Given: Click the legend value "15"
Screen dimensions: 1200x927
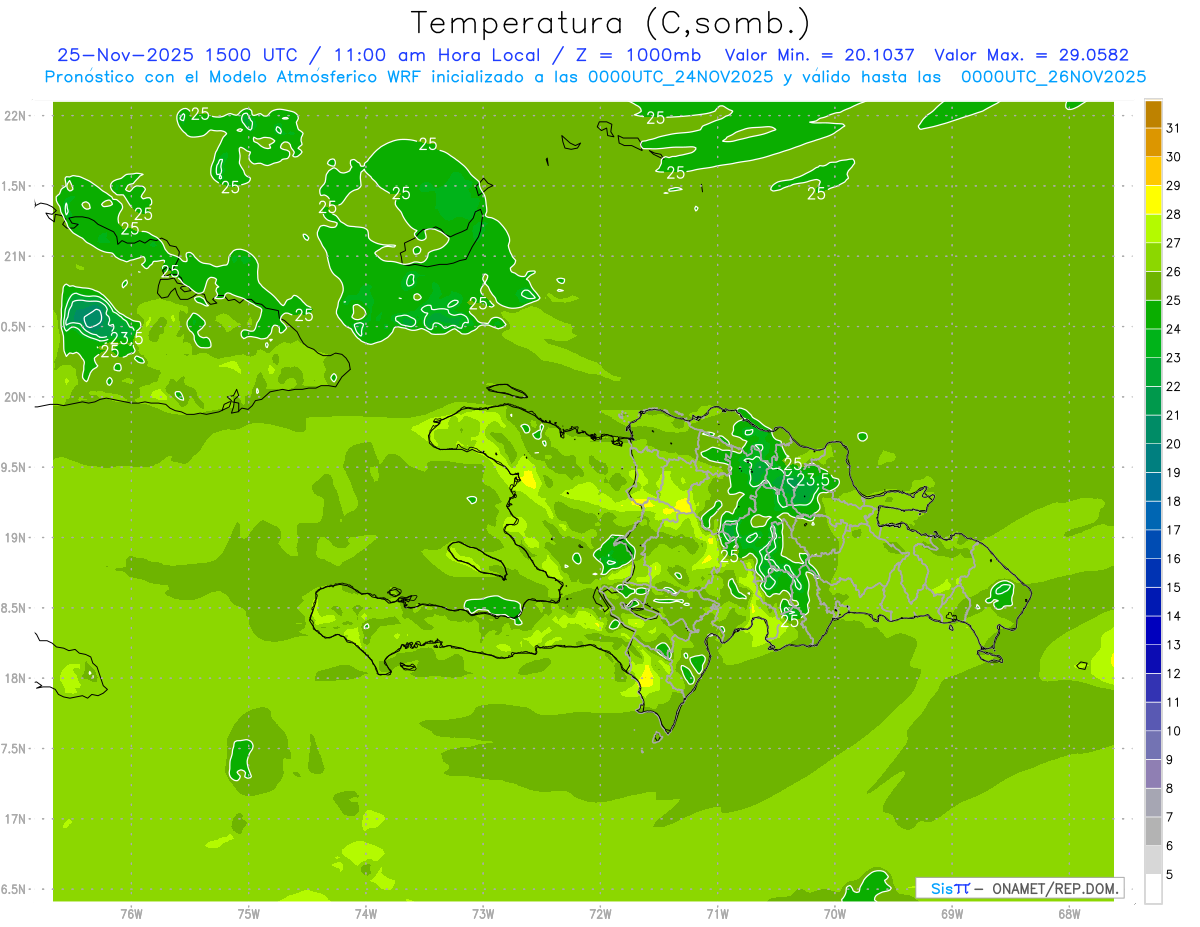Looking at the screenshot, I should tap(1174, 587).
